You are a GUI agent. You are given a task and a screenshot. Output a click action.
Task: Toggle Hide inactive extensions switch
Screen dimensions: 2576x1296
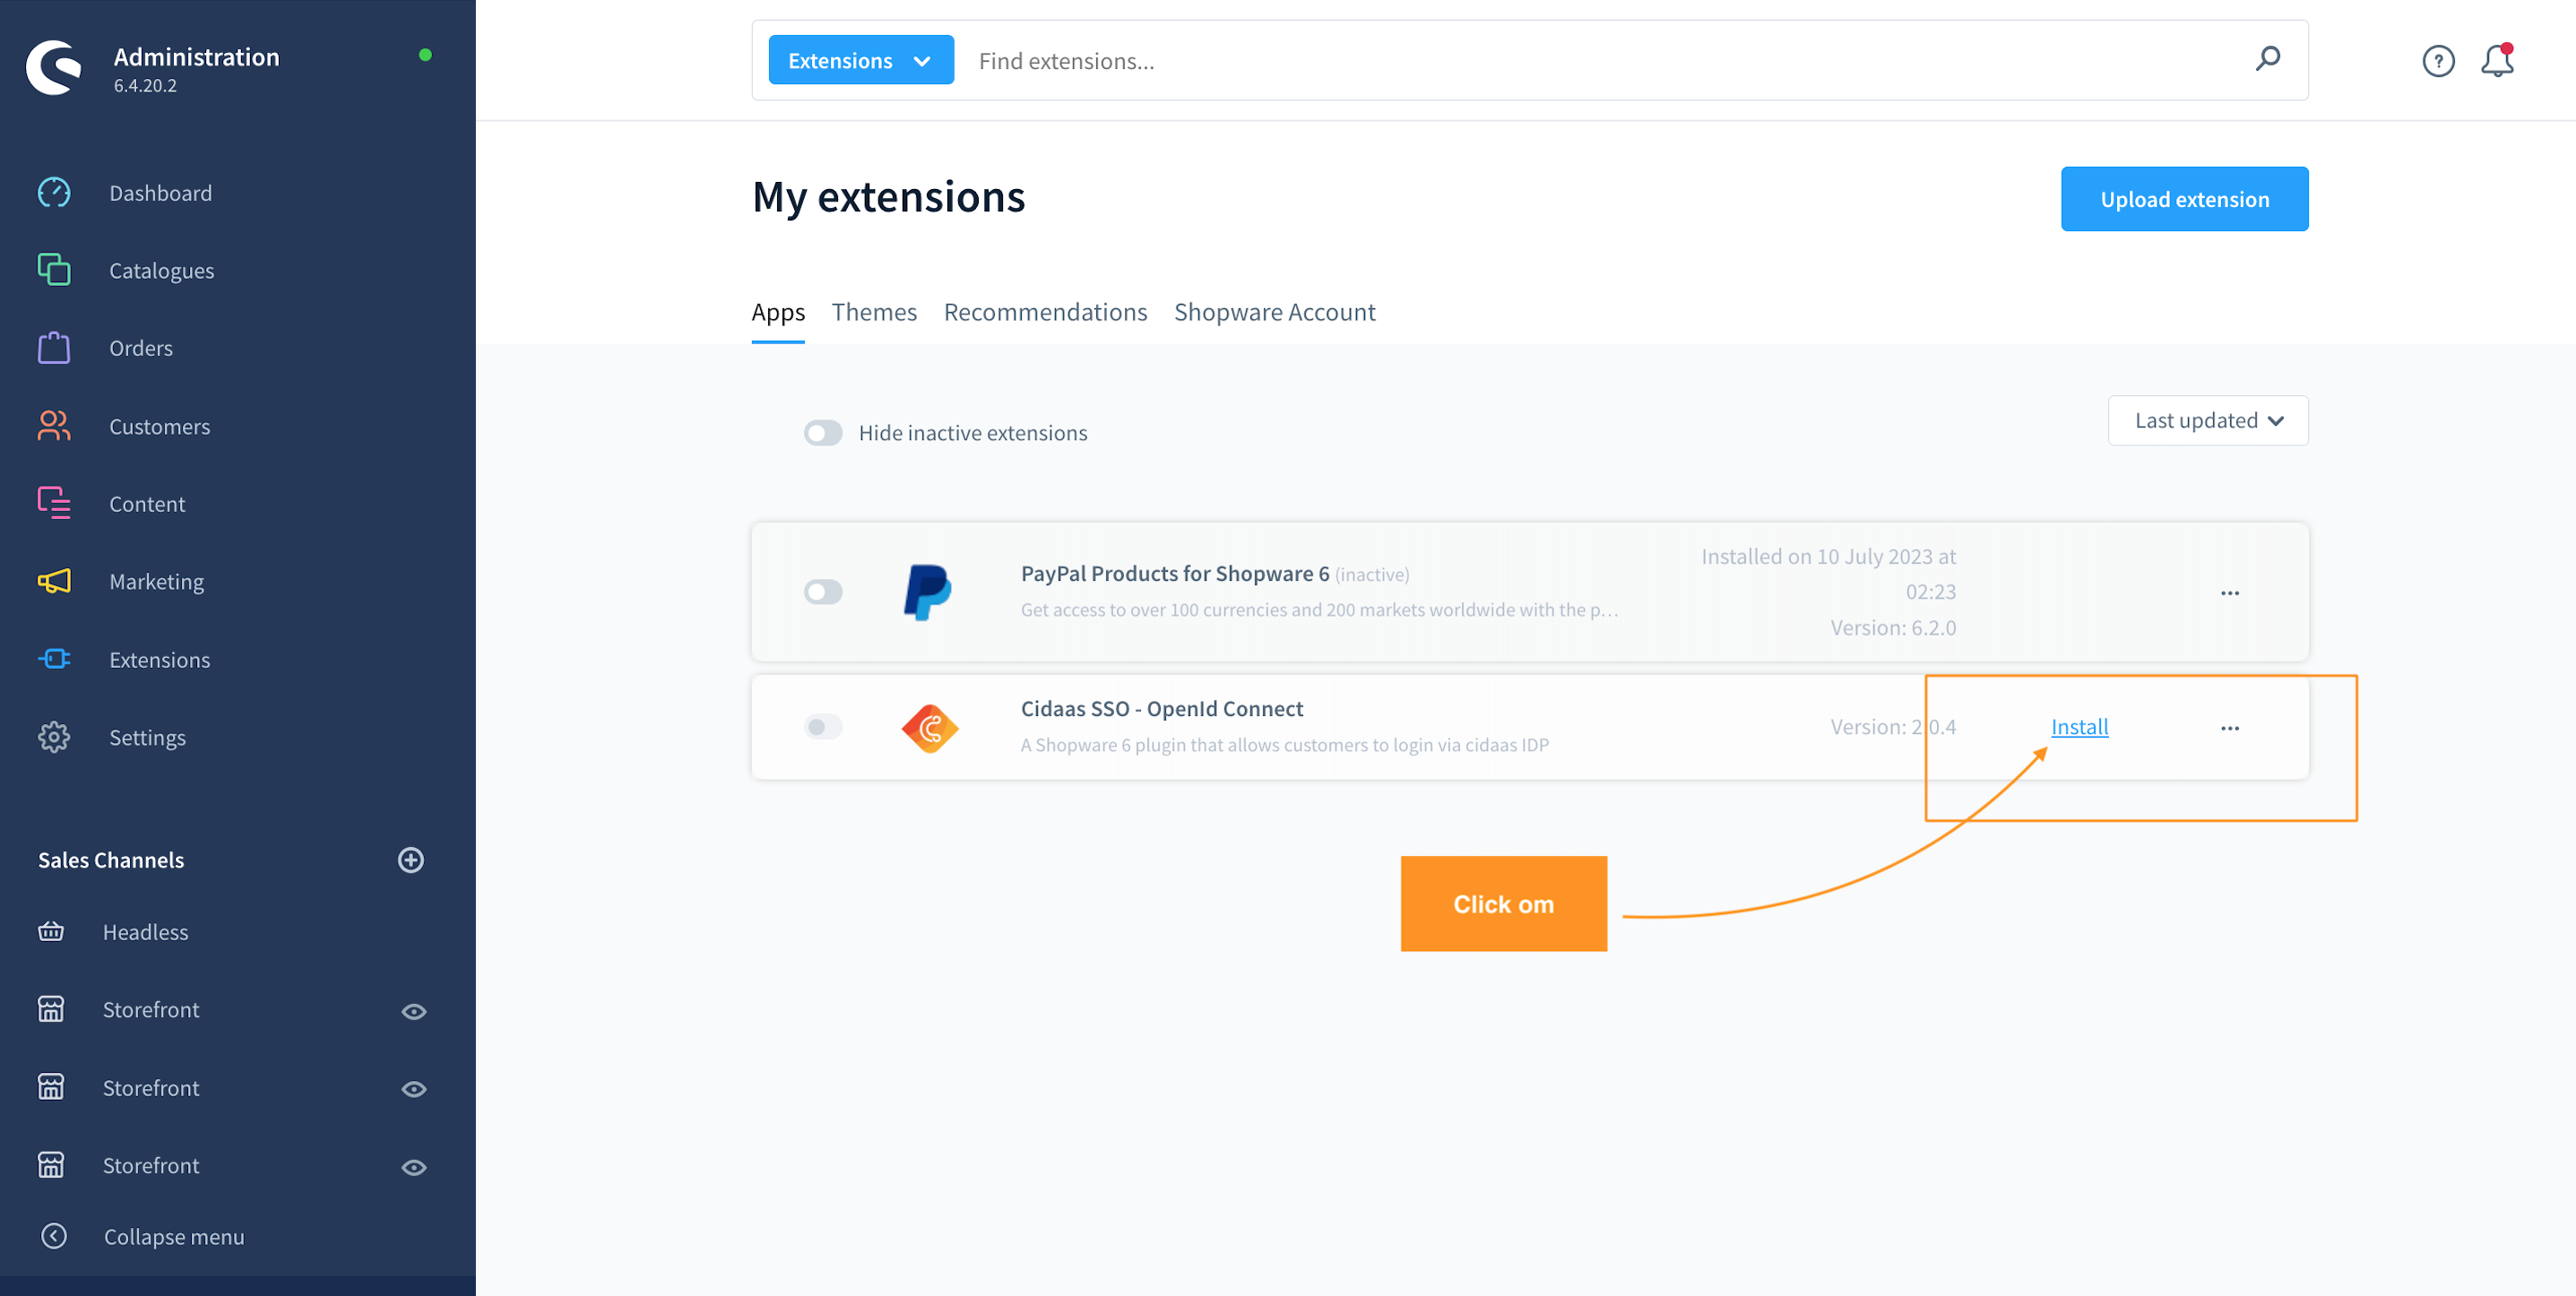click(x=823, y=433)
